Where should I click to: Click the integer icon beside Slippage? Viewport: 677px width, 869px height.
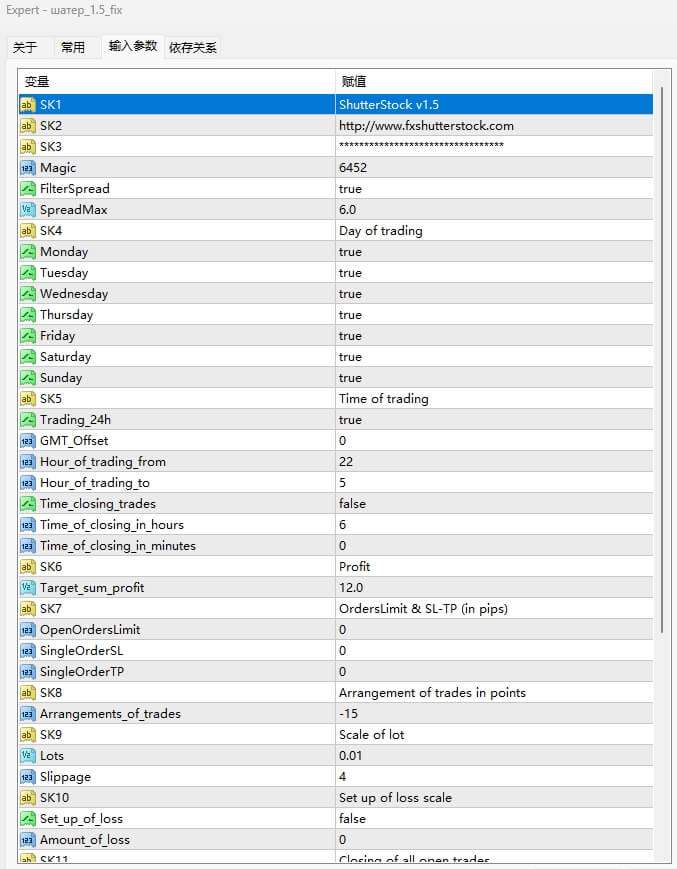pyautogui.click(x=28, y=778)
